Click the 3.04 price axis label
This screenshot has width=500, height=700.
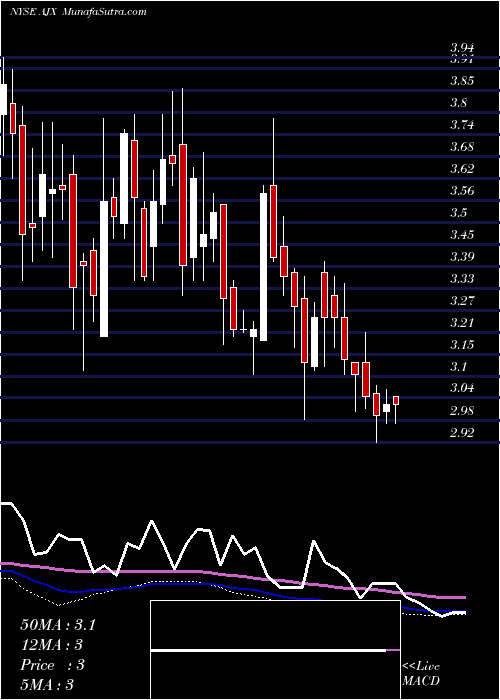pyautogui.click(x=462, y=388)
